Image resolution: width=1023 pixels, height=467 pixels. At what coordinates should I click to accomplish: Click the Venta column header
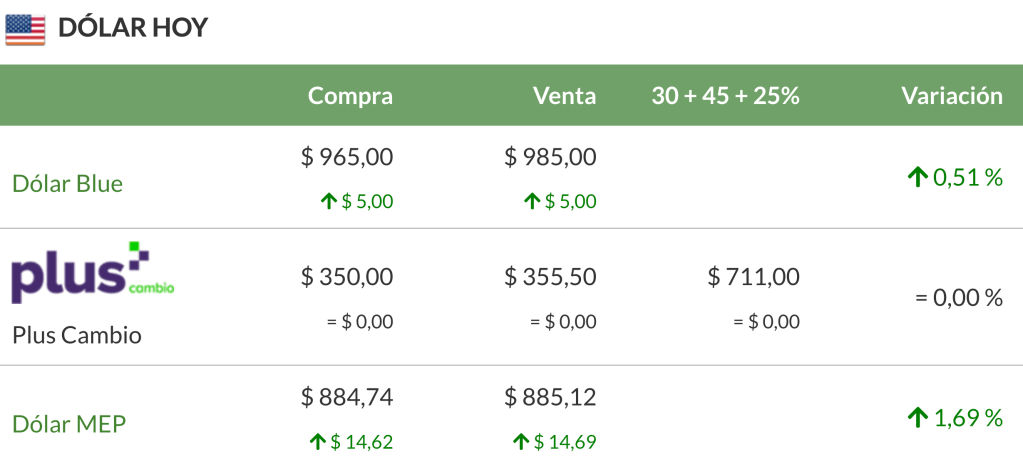pos(564,96)
